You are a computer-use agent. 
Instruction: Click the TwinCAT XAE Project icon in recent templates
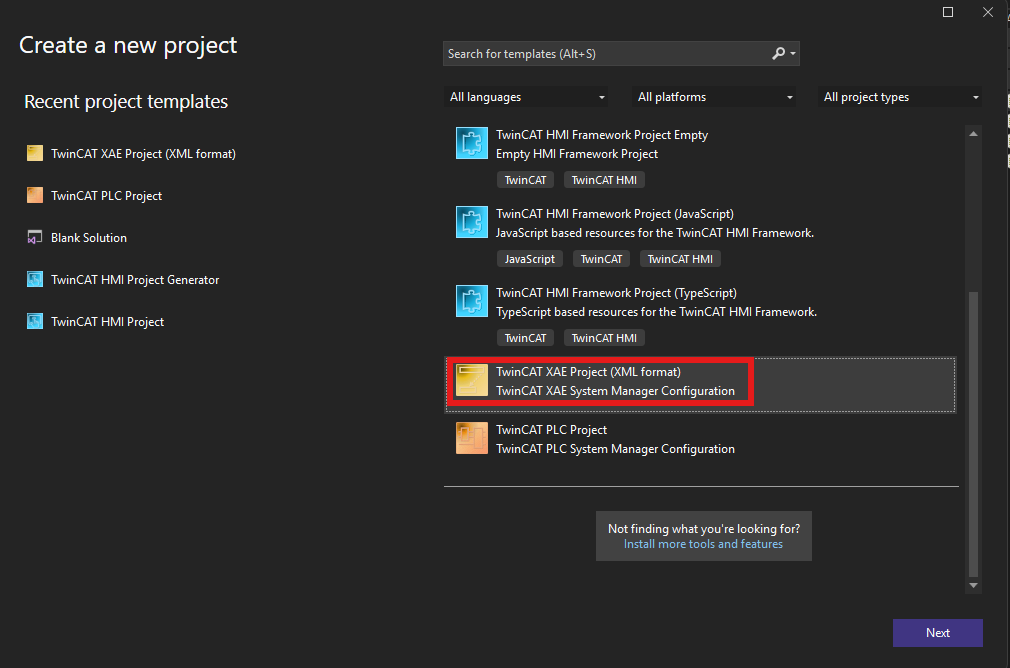pyautogui.click(x=35, y=153)
